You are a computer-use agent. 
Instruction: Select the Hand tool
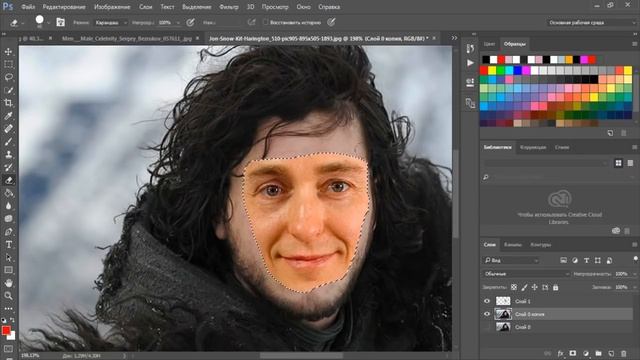pos(9,283)
